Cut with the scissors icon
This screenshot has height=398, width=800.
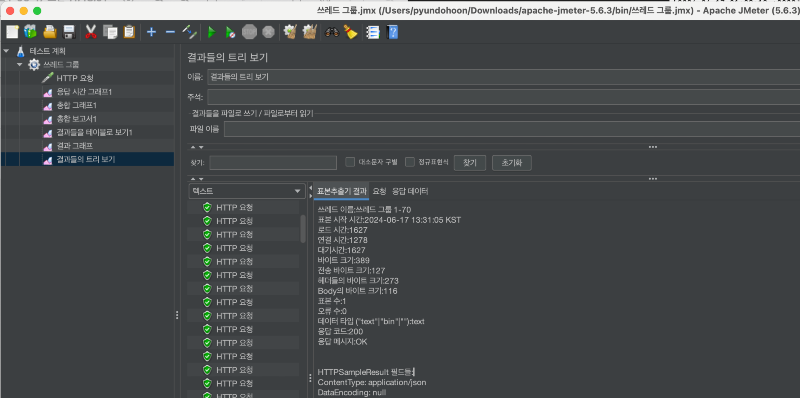[x=91, y=32]
